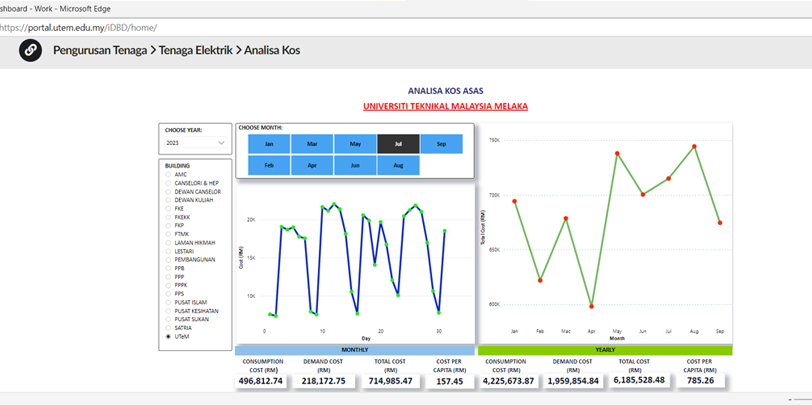Select DEWAN KULIAH building option
812x405 pixels.
[x=168, y=200]
